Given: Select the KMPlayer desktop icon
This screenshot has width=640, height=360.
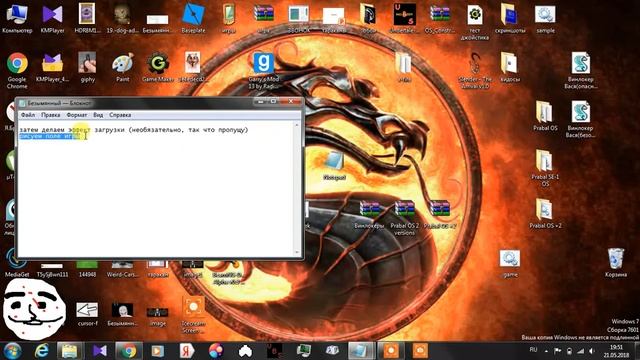Looking at the screenshot, I should tap(53, 18).
